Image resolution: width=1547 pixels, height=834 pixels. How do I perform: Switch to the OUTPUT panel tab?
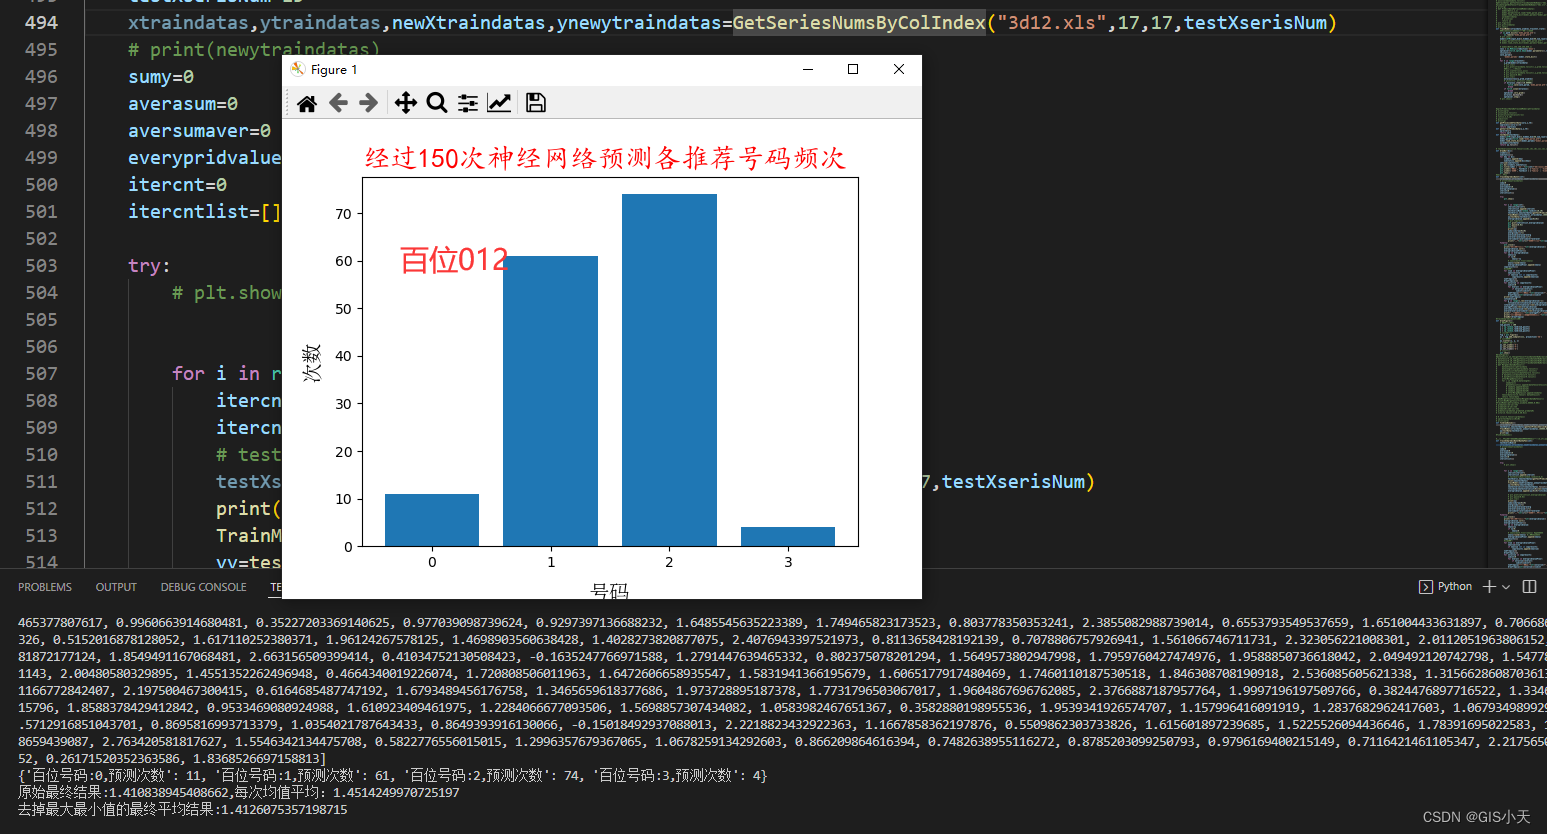tap(116, 587)
